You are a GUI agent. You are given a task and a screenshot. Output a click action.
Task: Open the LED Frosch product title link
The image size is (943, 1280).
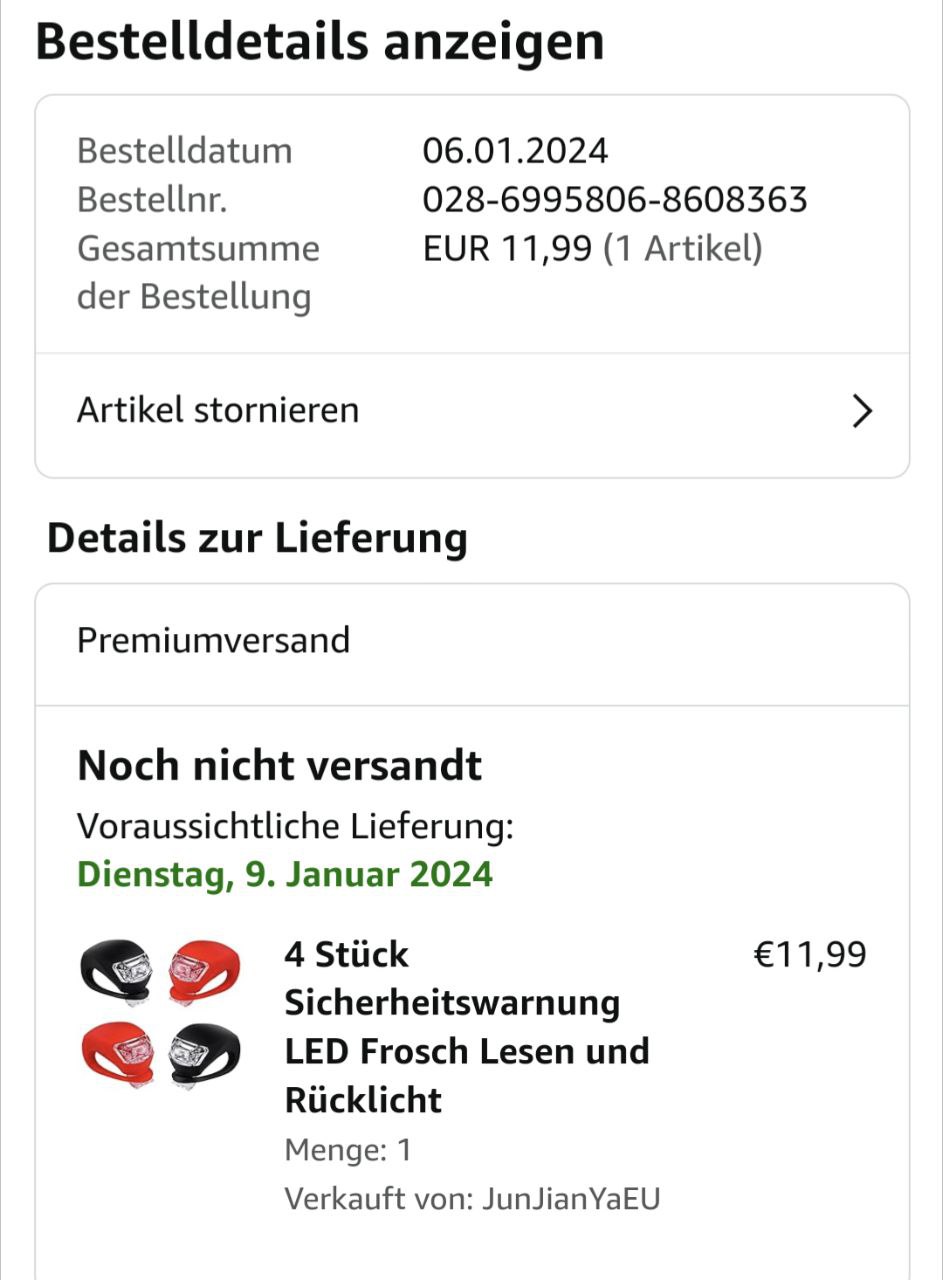(466, 1027)
